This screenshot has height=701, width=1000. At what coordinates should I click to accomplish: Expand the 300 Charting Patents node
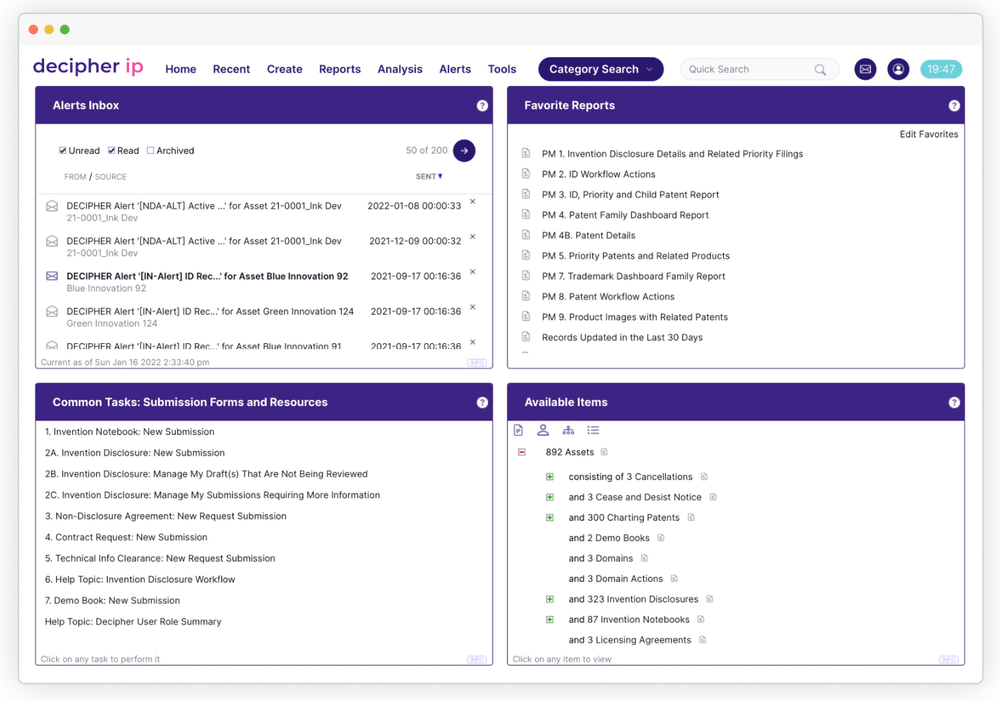pos(550,517)
